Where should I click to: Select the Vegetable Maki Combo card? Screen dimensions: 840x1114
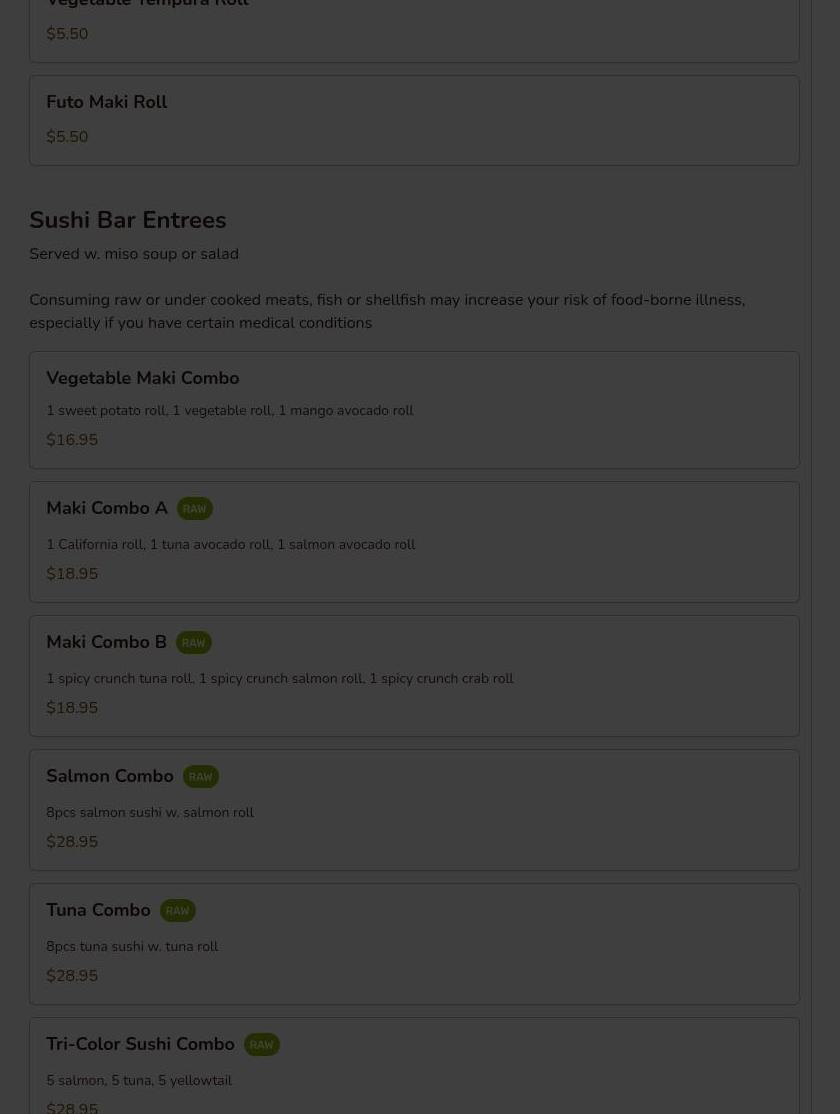coord(414,410)
